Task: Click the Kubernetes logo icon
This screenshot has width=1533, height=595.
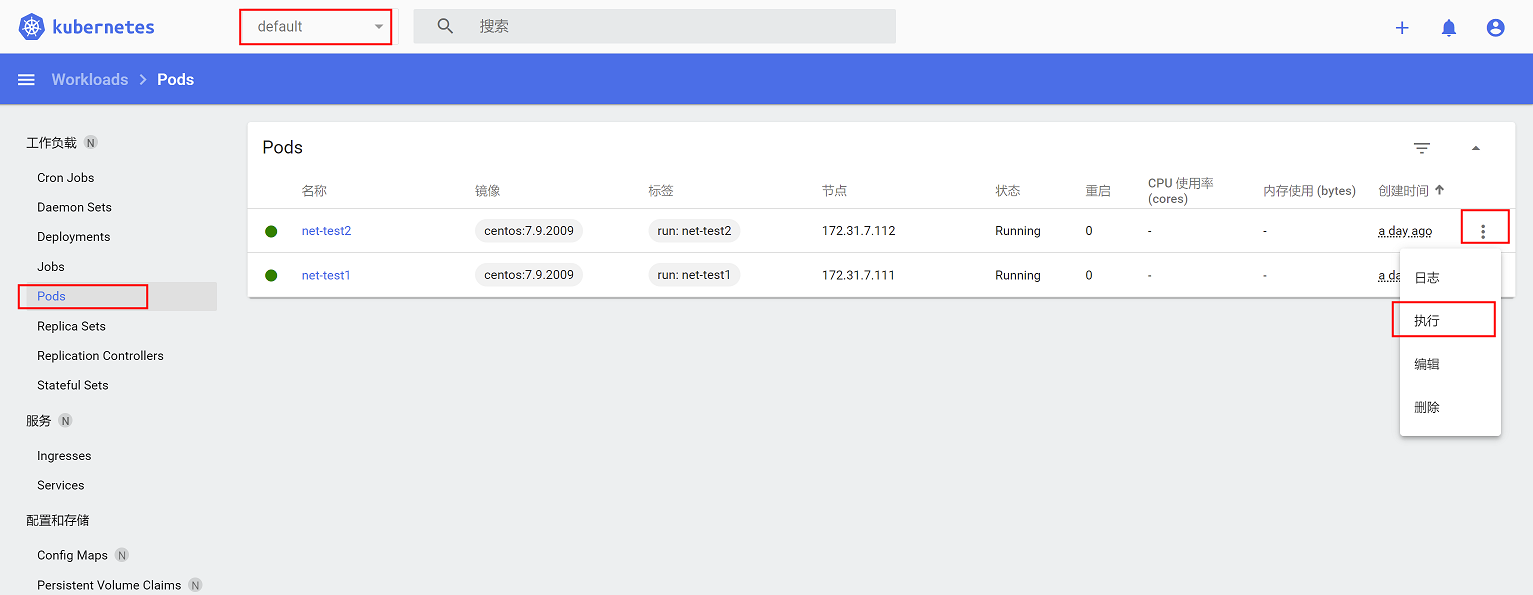Action: click(32, 27)
